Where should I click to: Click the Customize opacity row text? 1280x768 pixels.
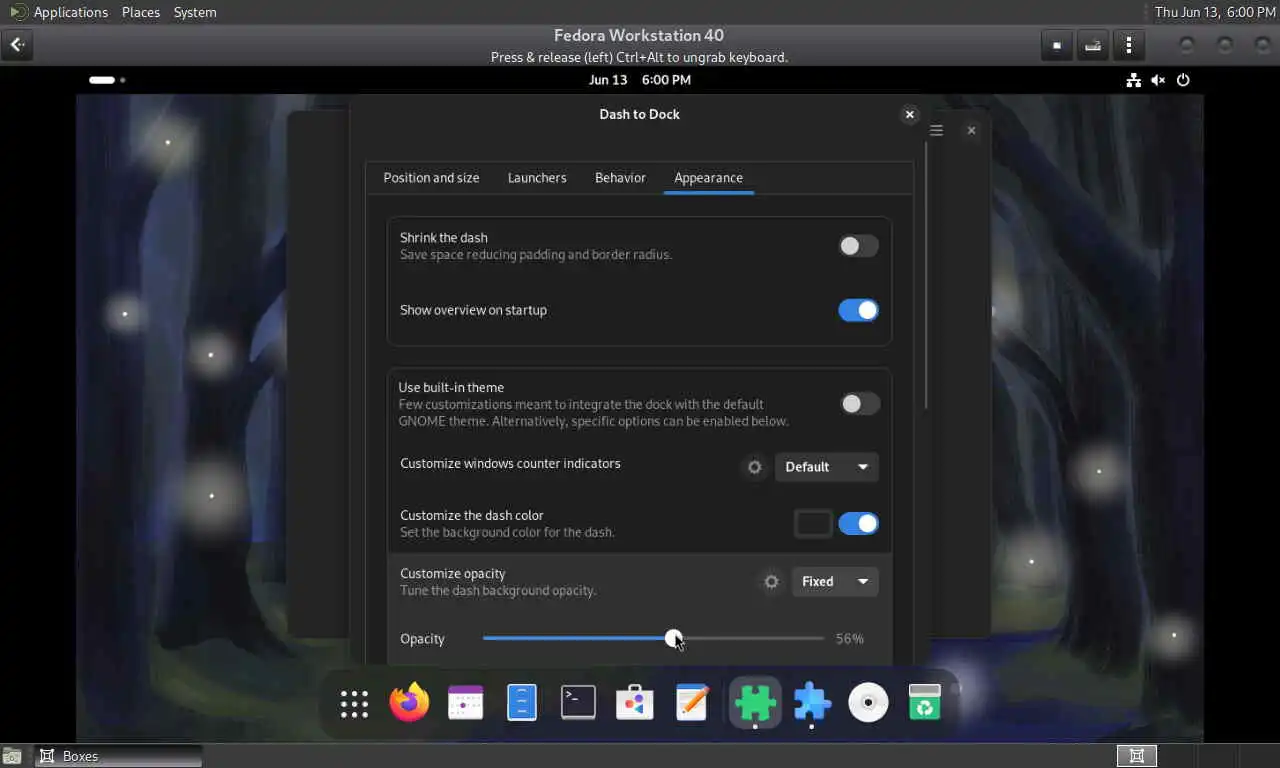click(498, 581)
